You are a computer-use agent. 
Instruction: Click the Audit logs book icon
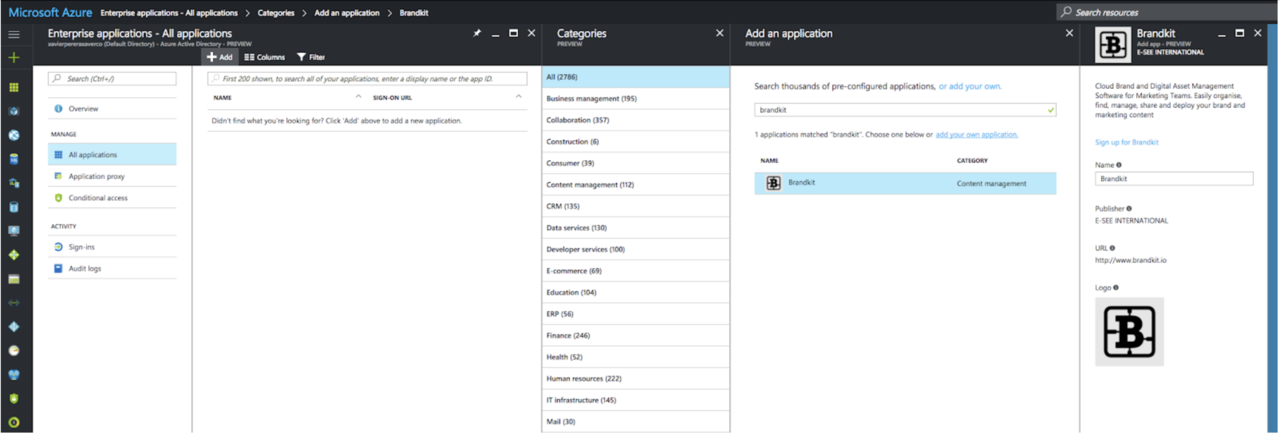(58, 269)
